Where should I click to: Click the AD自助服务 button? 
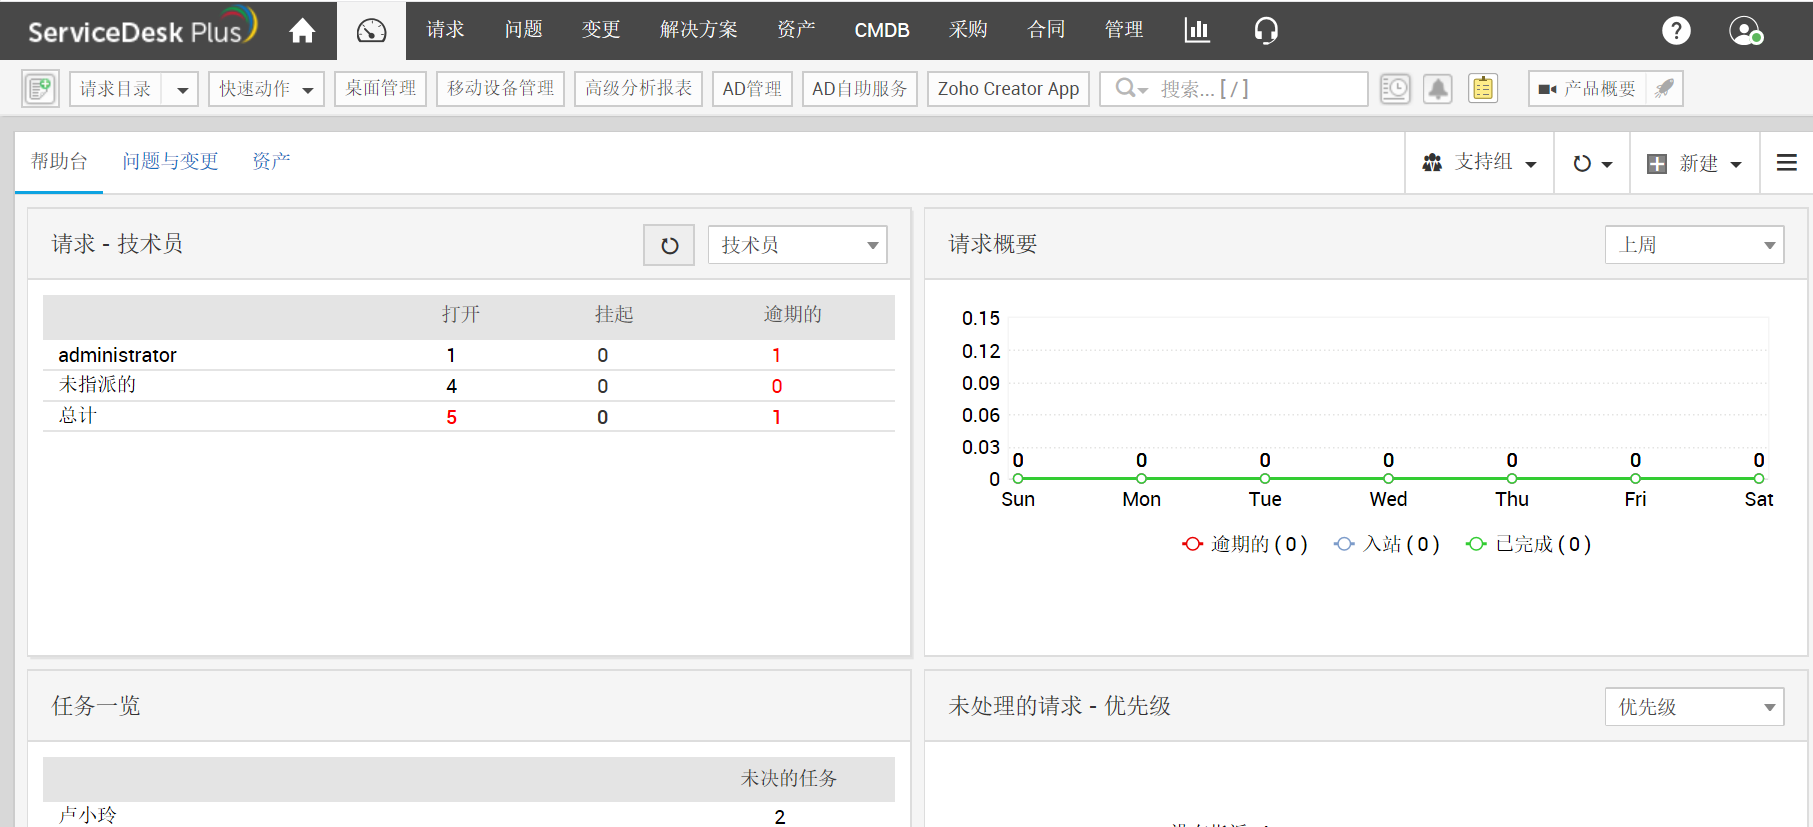(860, 89)
